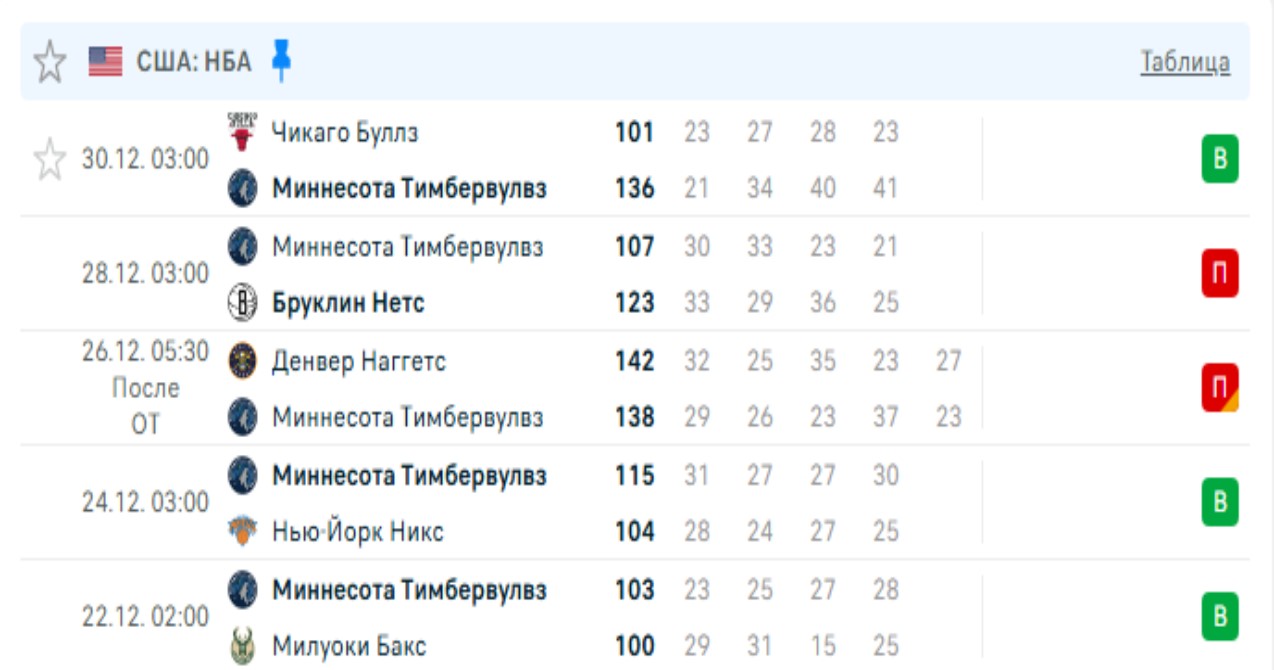Toggle favorite star for USA NBA league
1274x670 pixels.
[x=49, y=62]
